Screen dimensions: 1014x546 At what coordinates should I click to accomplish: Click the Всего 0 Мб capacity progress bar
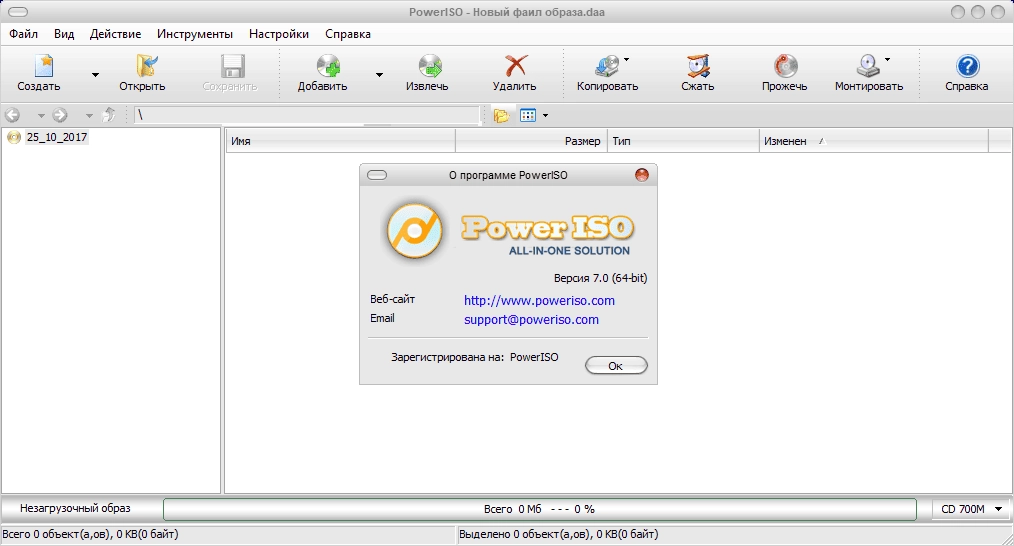[x=539, y=509]
